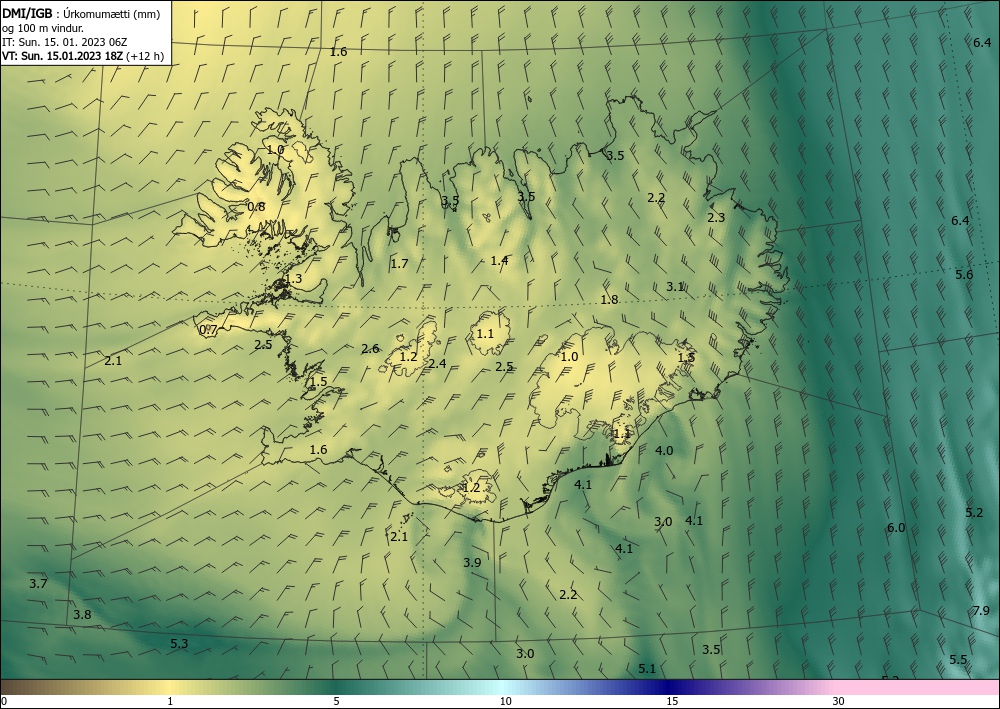Image resolution: width=1000 pixels, height=709 pixels.
Task: Click the 'IT: Sun. 15. 01. 2023 06Z' line
Action: (64, 42)
